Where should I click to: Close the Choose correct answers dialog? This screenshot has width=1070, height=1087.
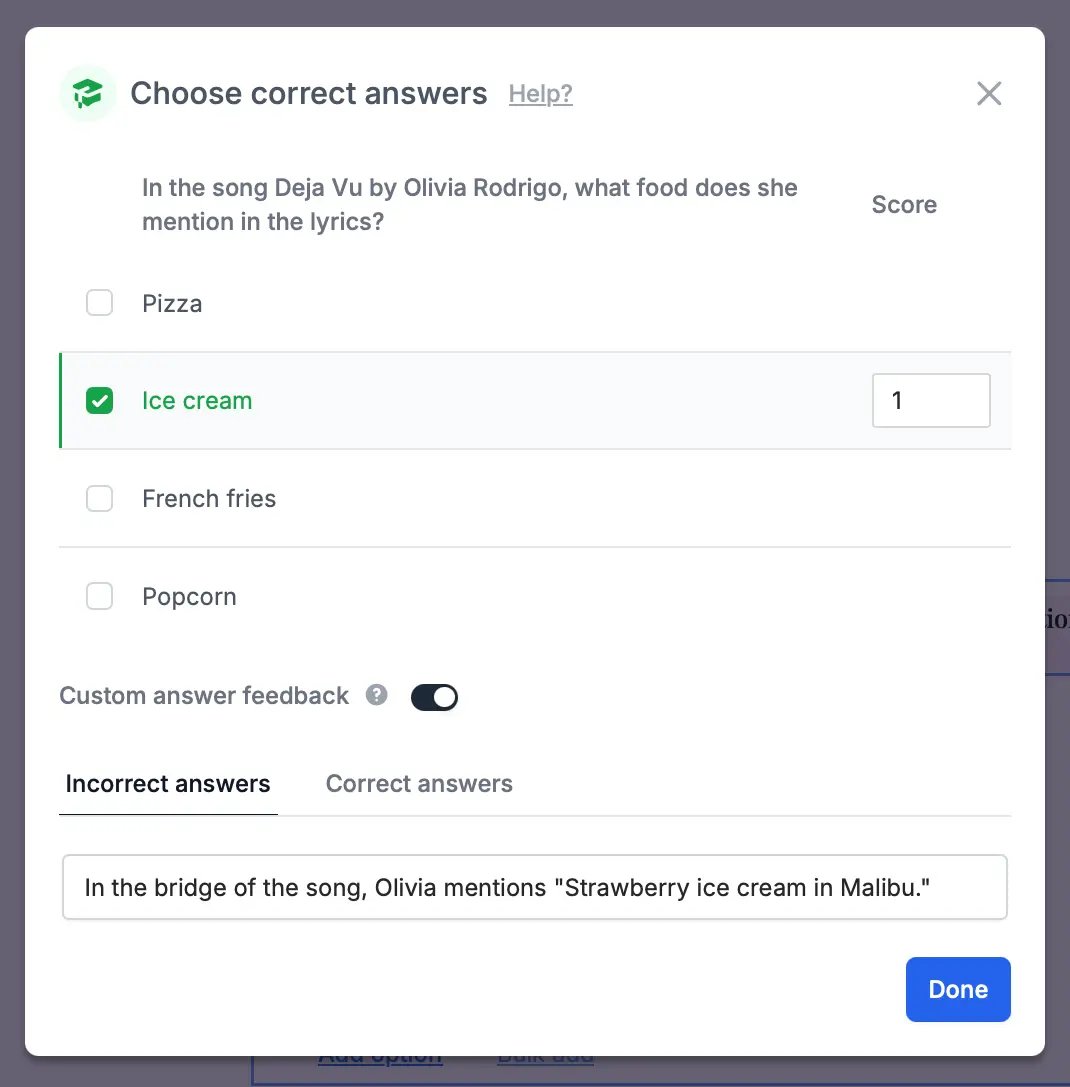(x=989, y=94)
